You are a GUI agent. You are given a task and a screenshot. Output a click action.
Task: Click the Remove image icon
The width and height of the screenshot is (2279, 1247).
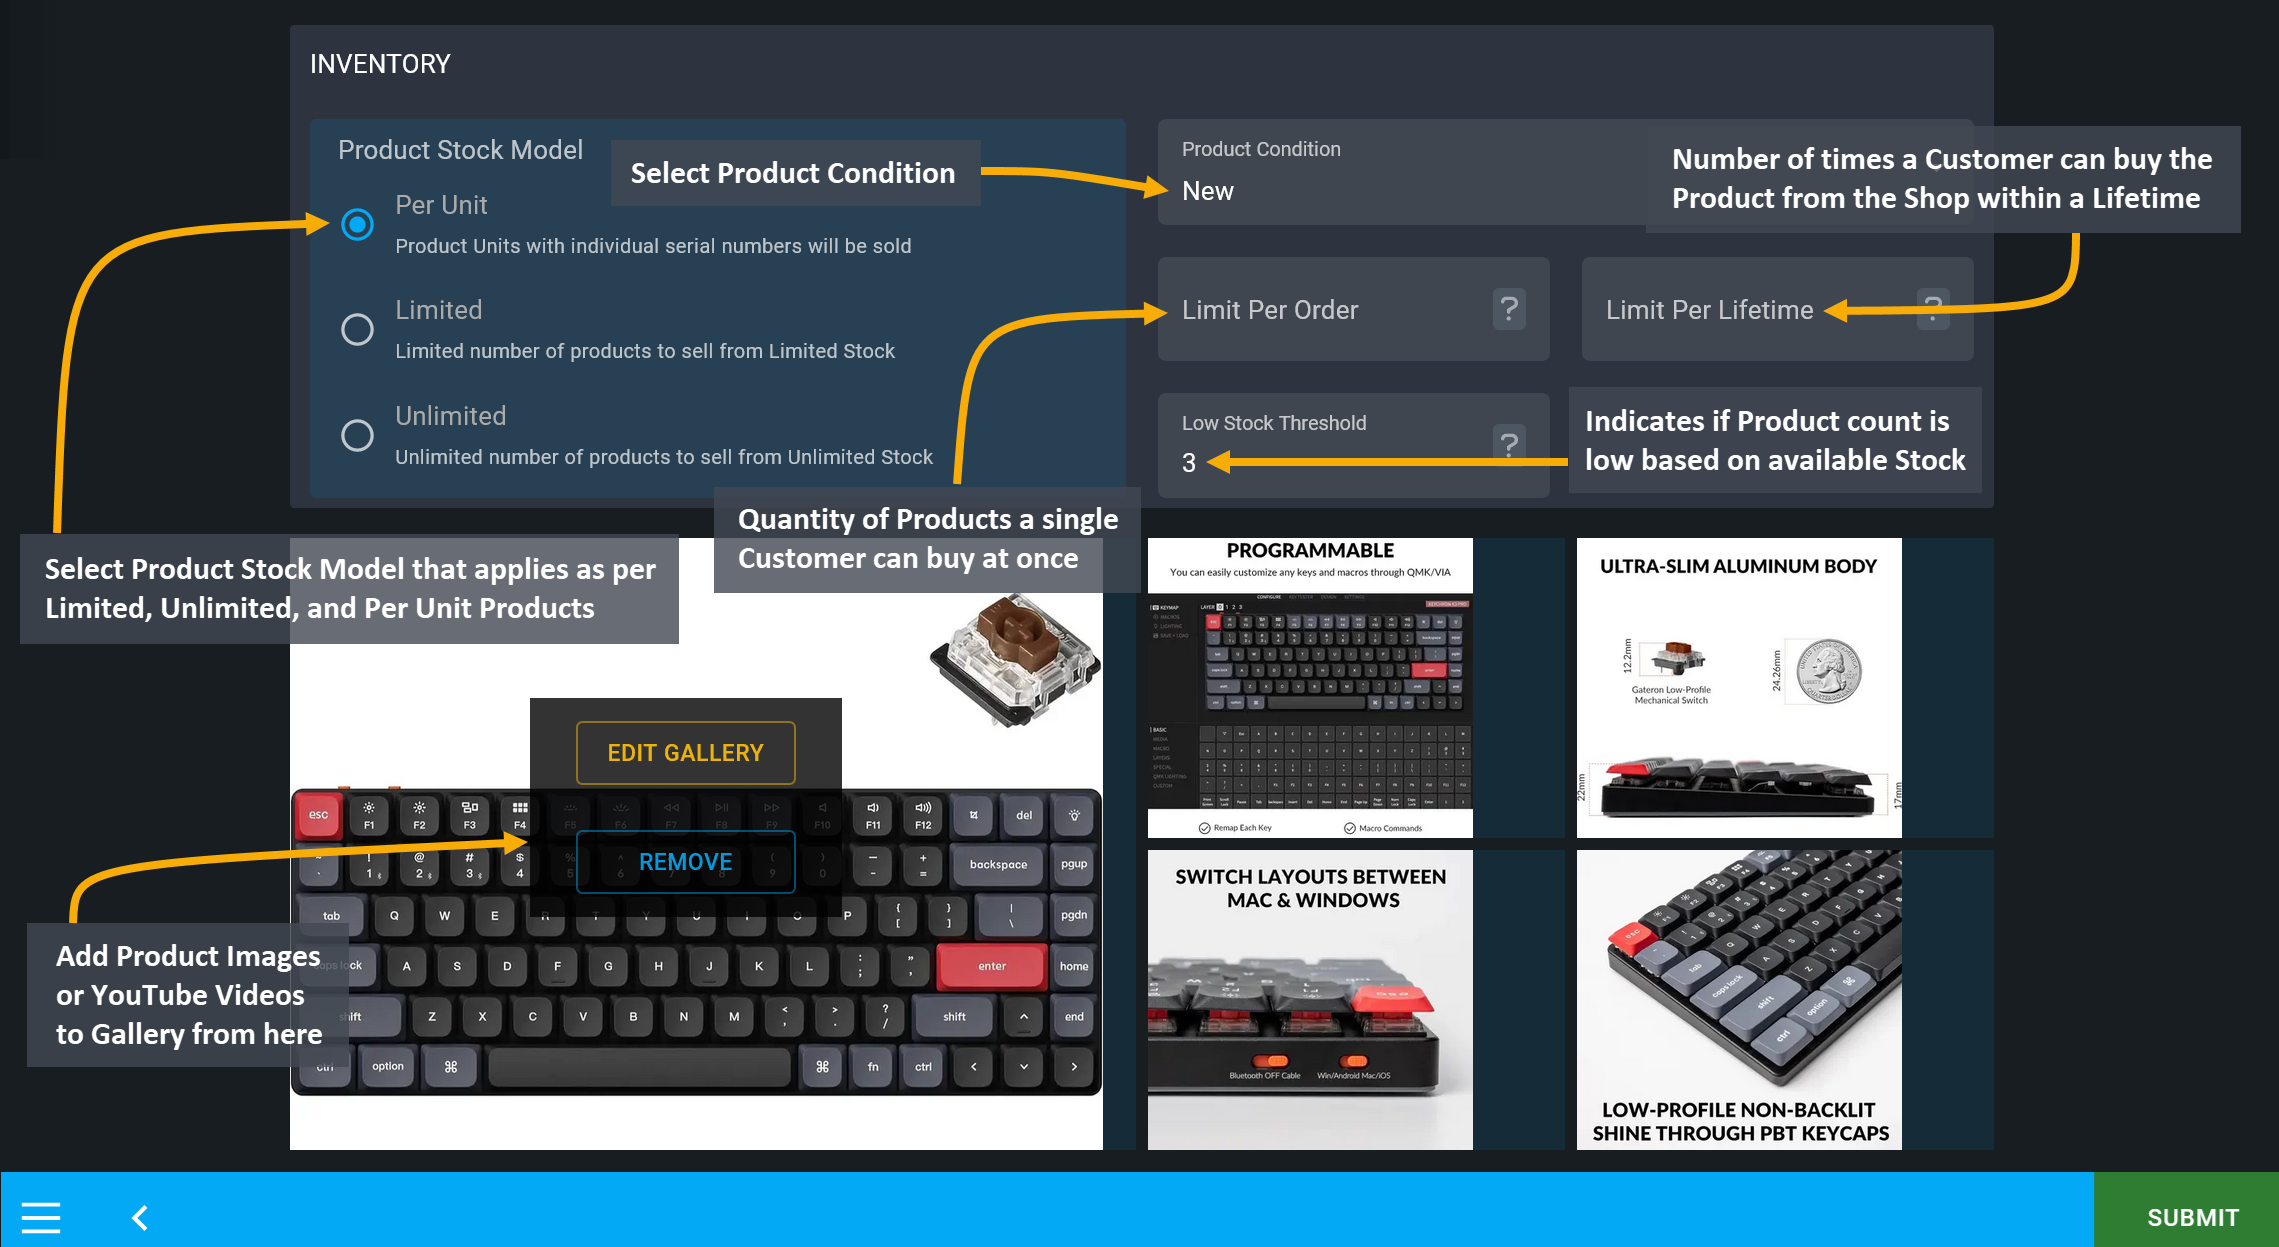click(686, 860)
